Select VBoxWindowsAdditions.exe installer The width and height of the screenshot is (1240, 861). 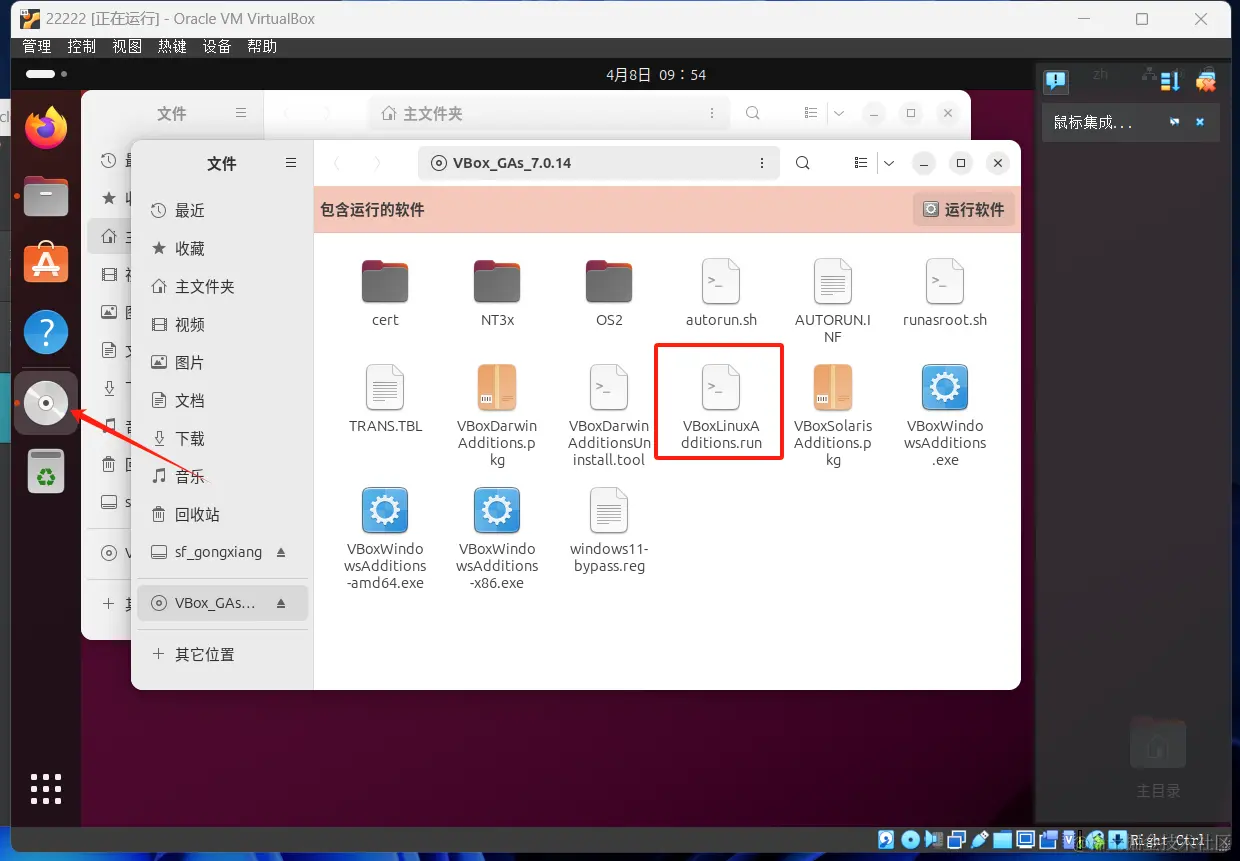[945, 415]
